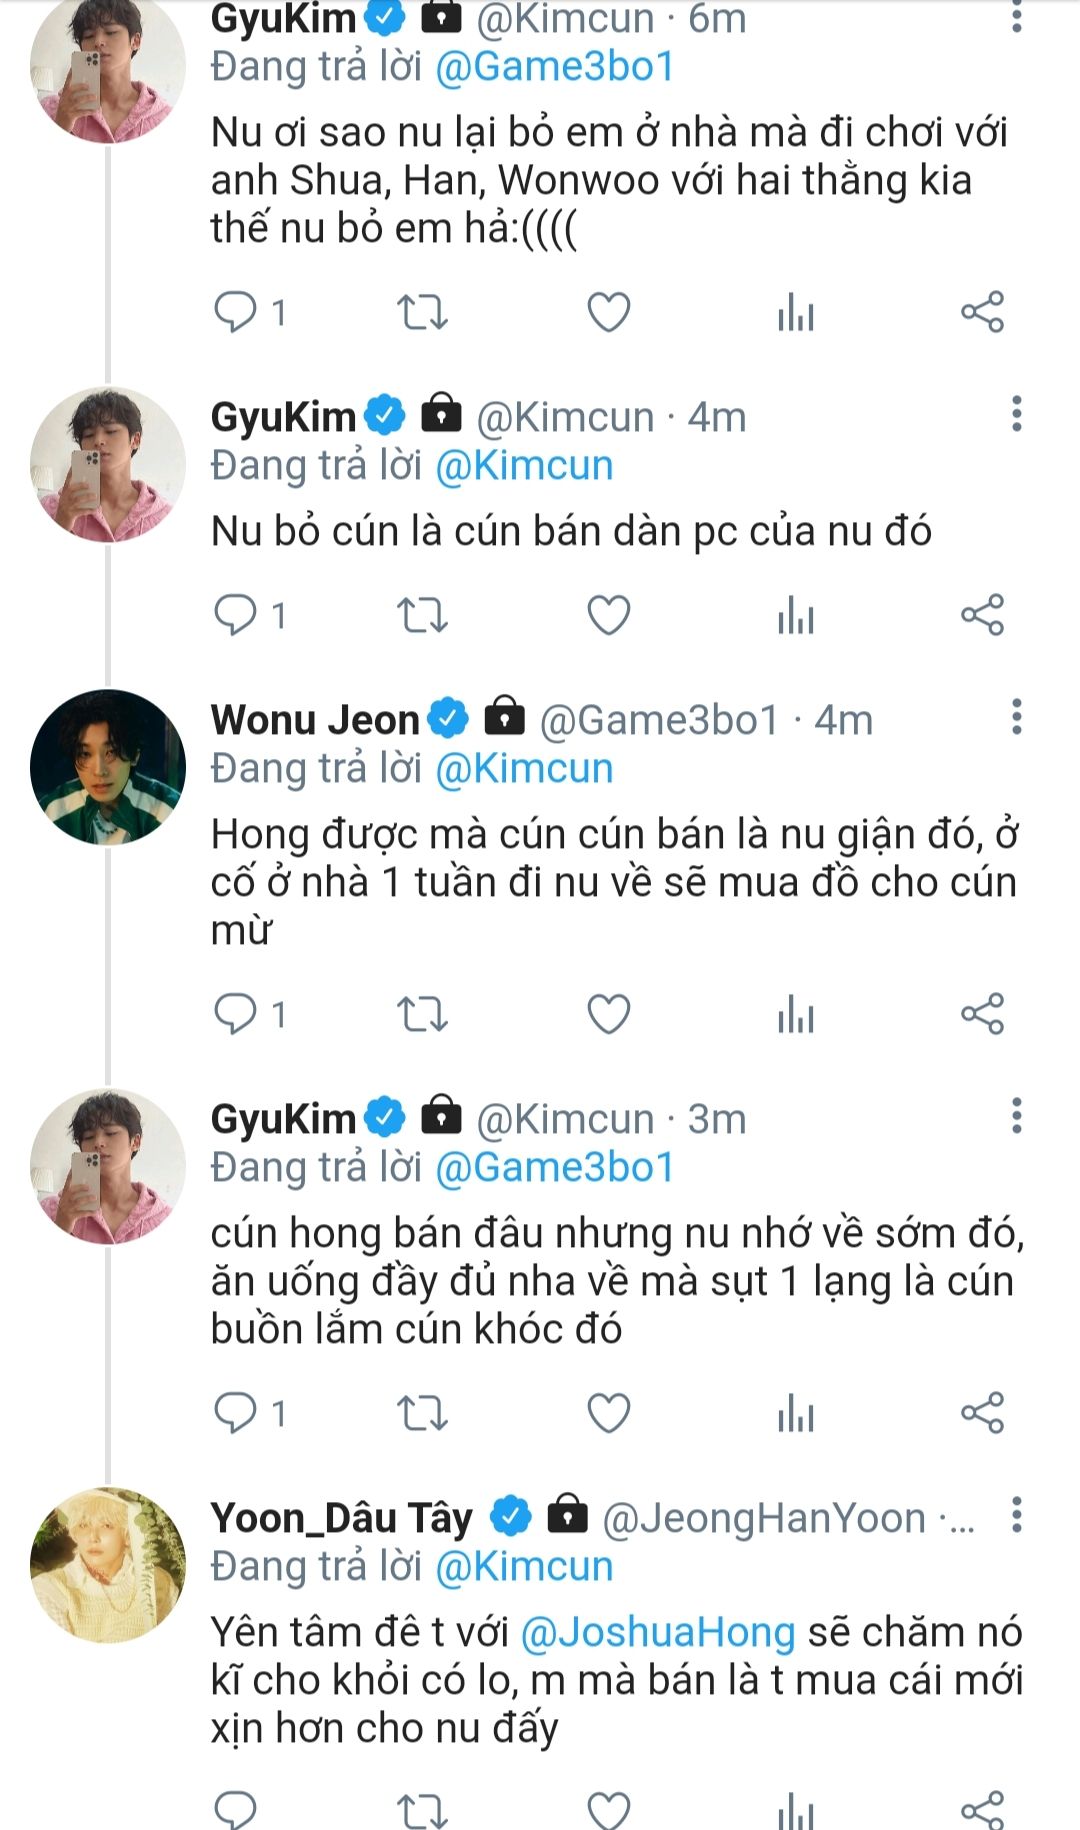Open Yoon_Dâu Tây's profile picture
1080x1830 pixels.
(x=108, y=1565)
